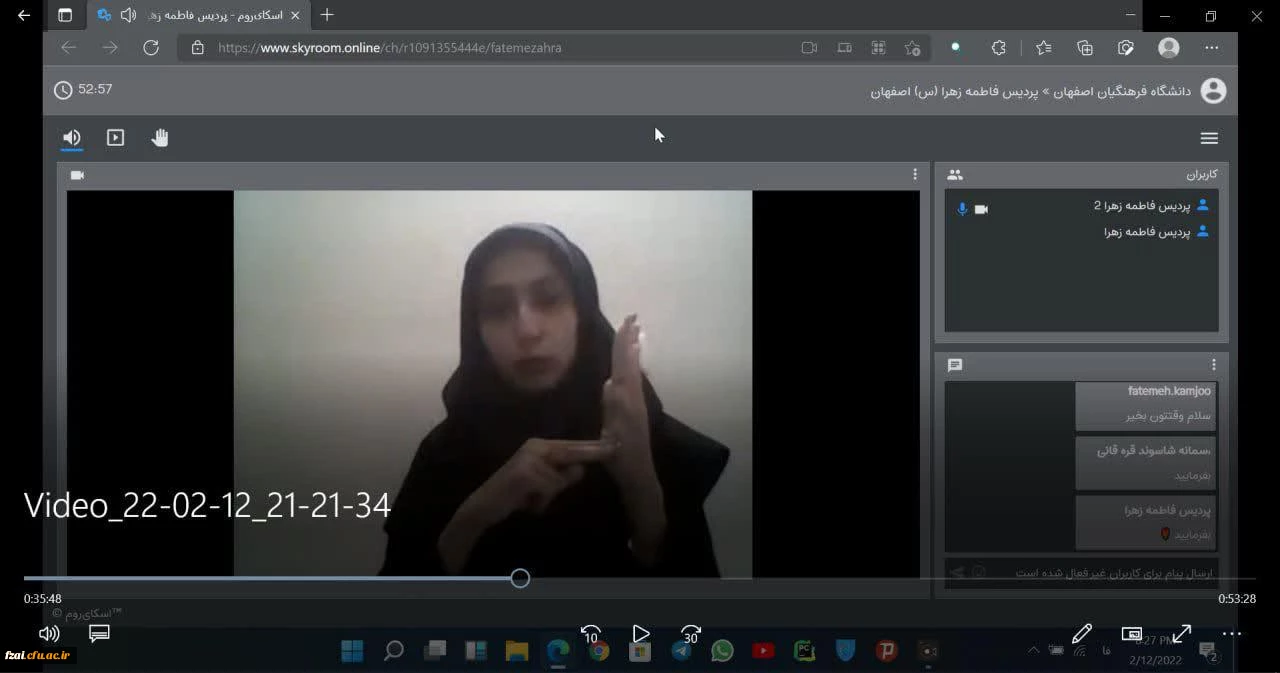The width and height of the screenshot is (1280, 673).
Task: Skip forward 30 seconds
Action: click(690, 634)
